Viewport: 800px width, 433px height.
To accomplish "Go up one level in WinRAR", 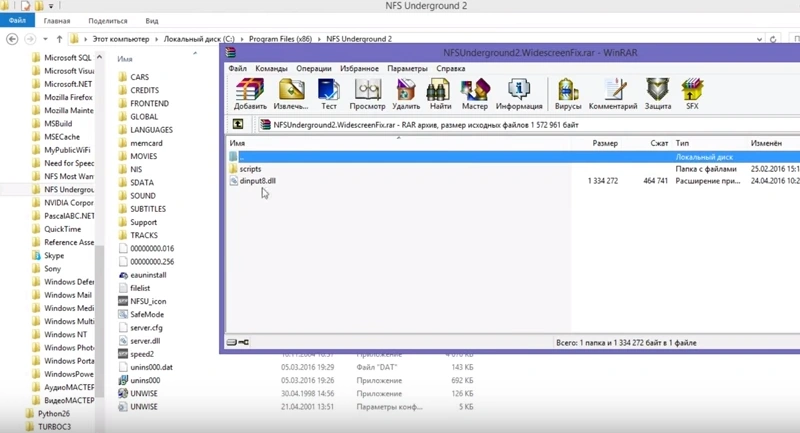I will [238, 124].
